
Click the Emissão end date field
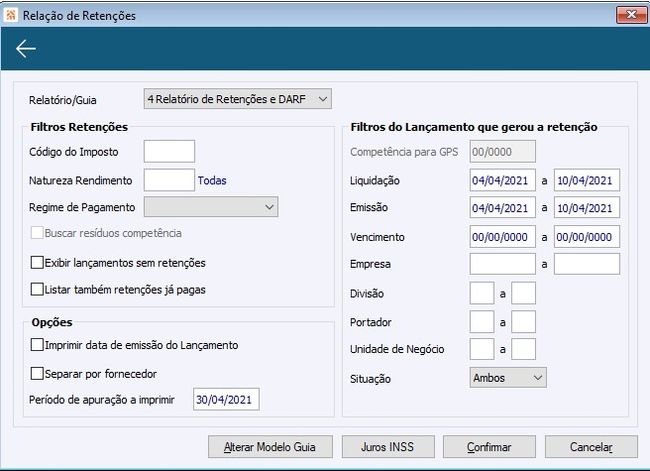point(587,207)
